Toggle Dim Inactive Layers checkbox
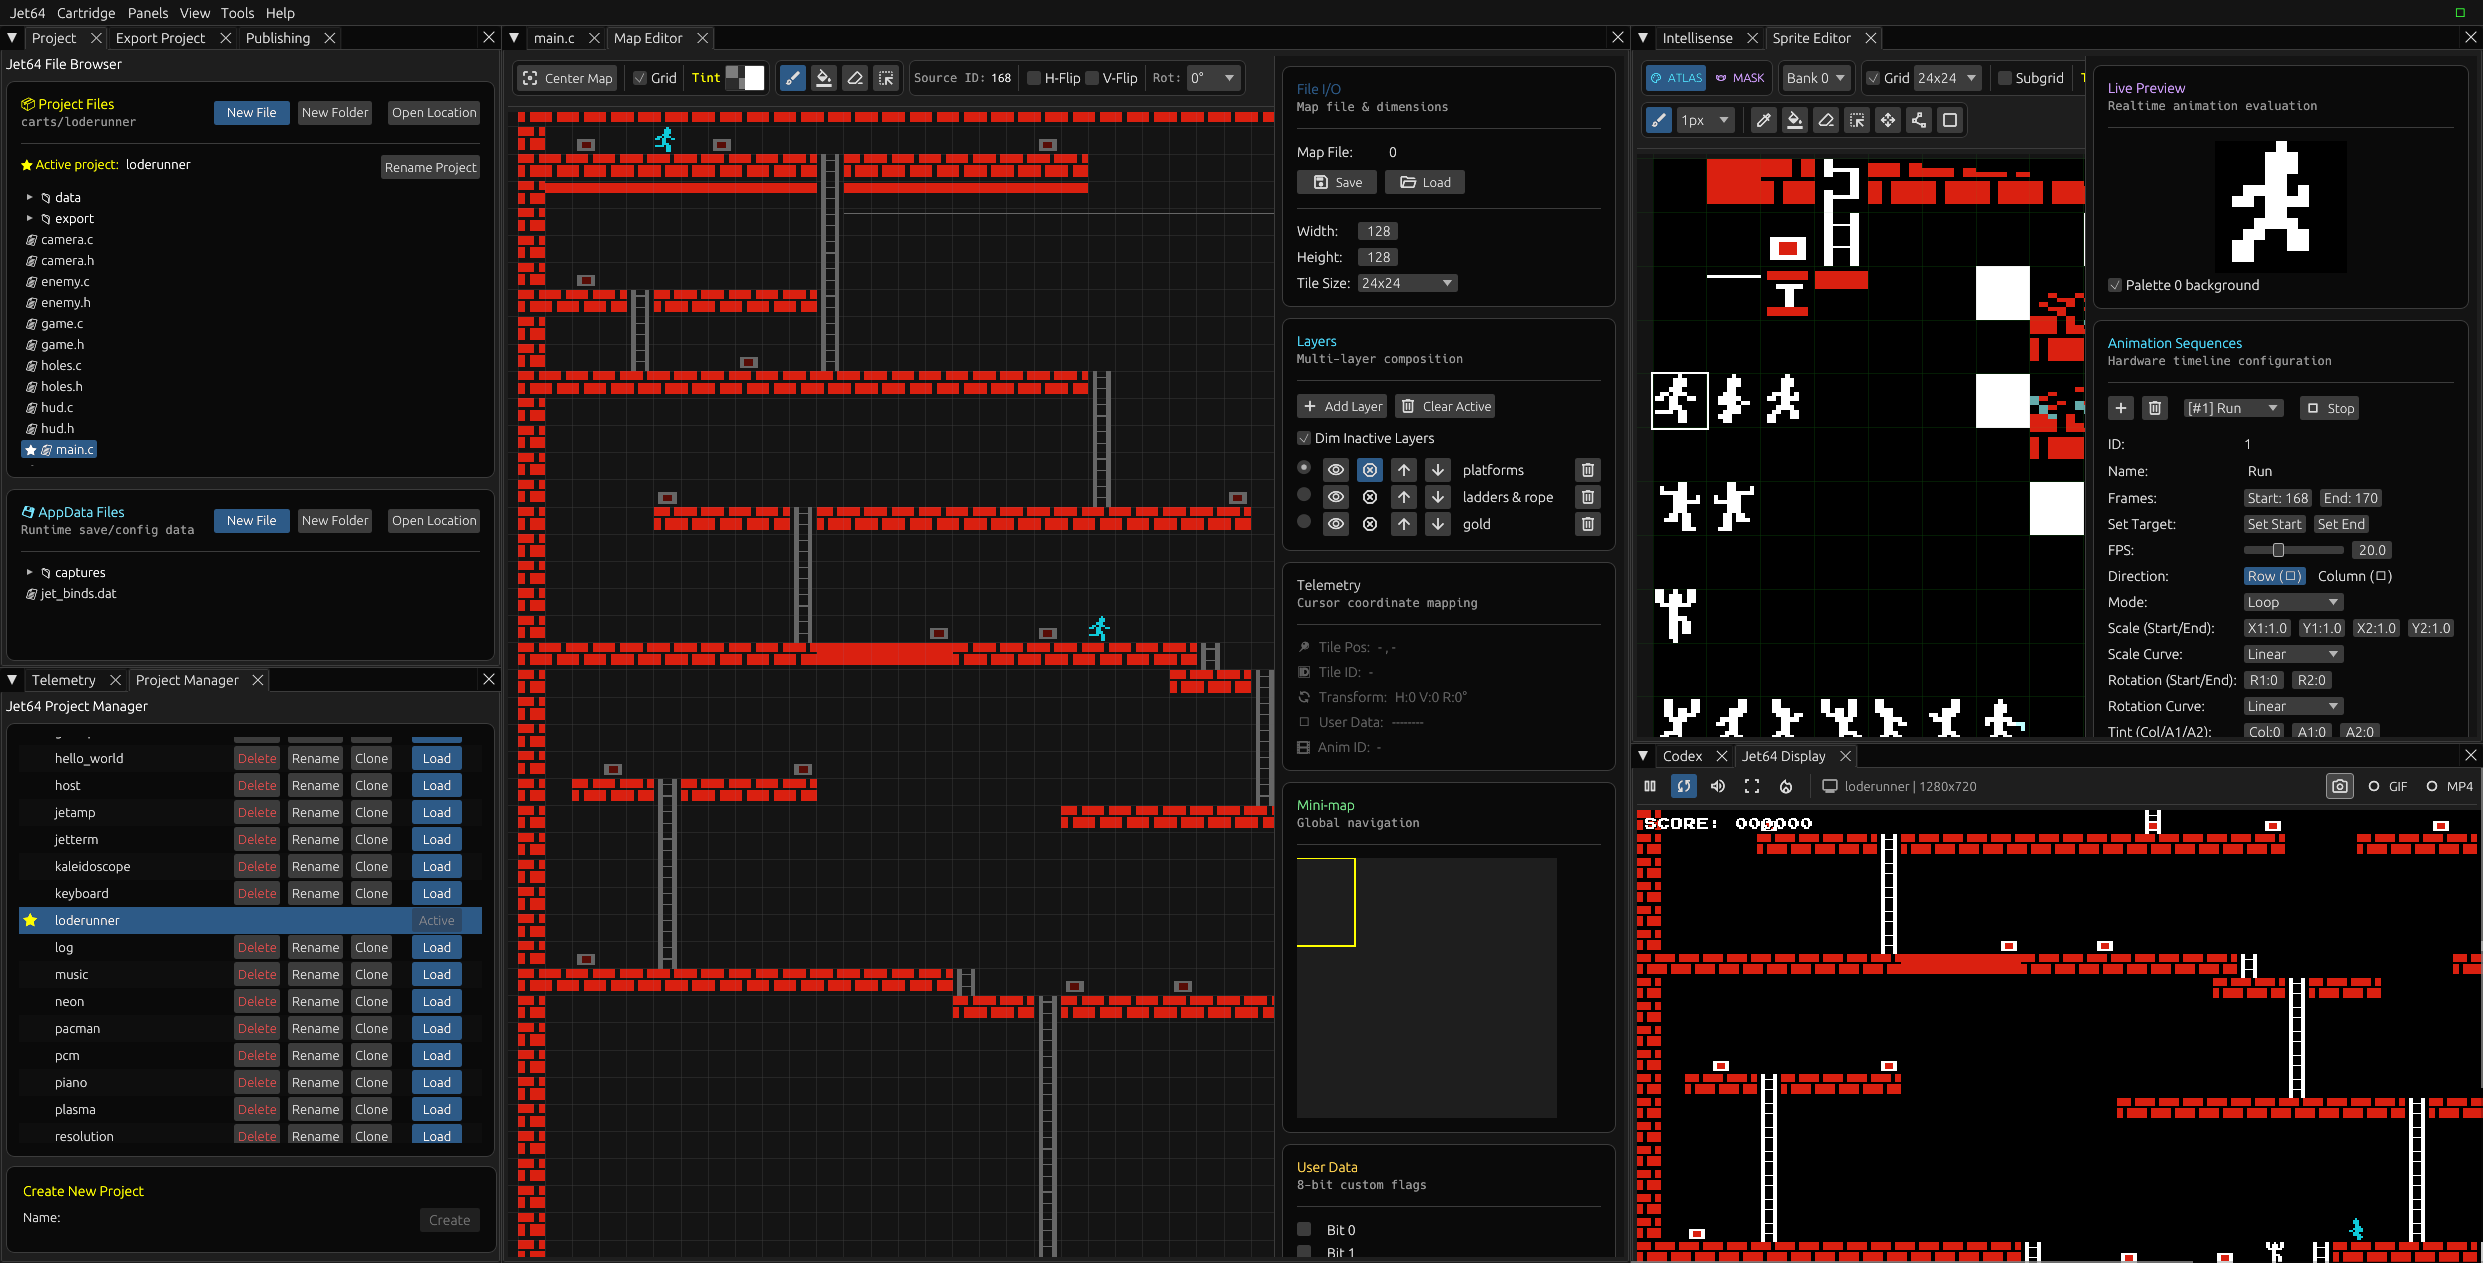The height and width of the screenshot is (1263, 2483). [1304, 438]
